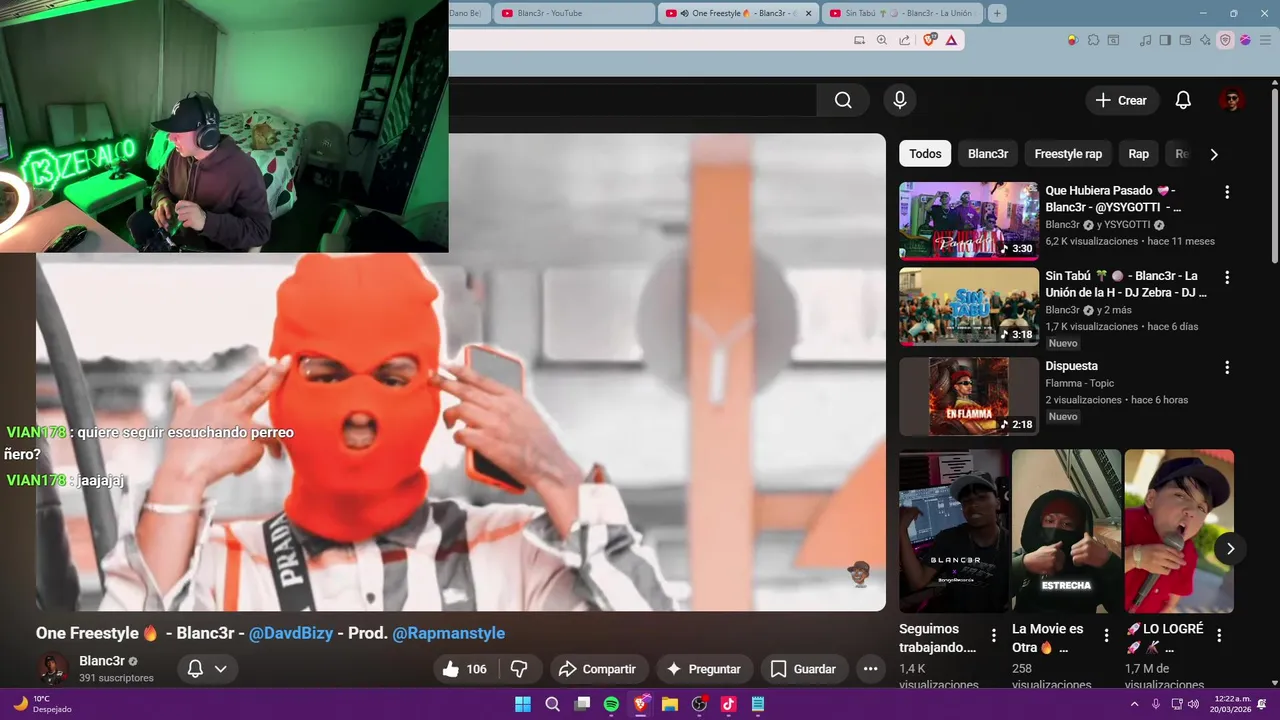
Task: Like the video with thumbs up
Action: pos(465,669)
